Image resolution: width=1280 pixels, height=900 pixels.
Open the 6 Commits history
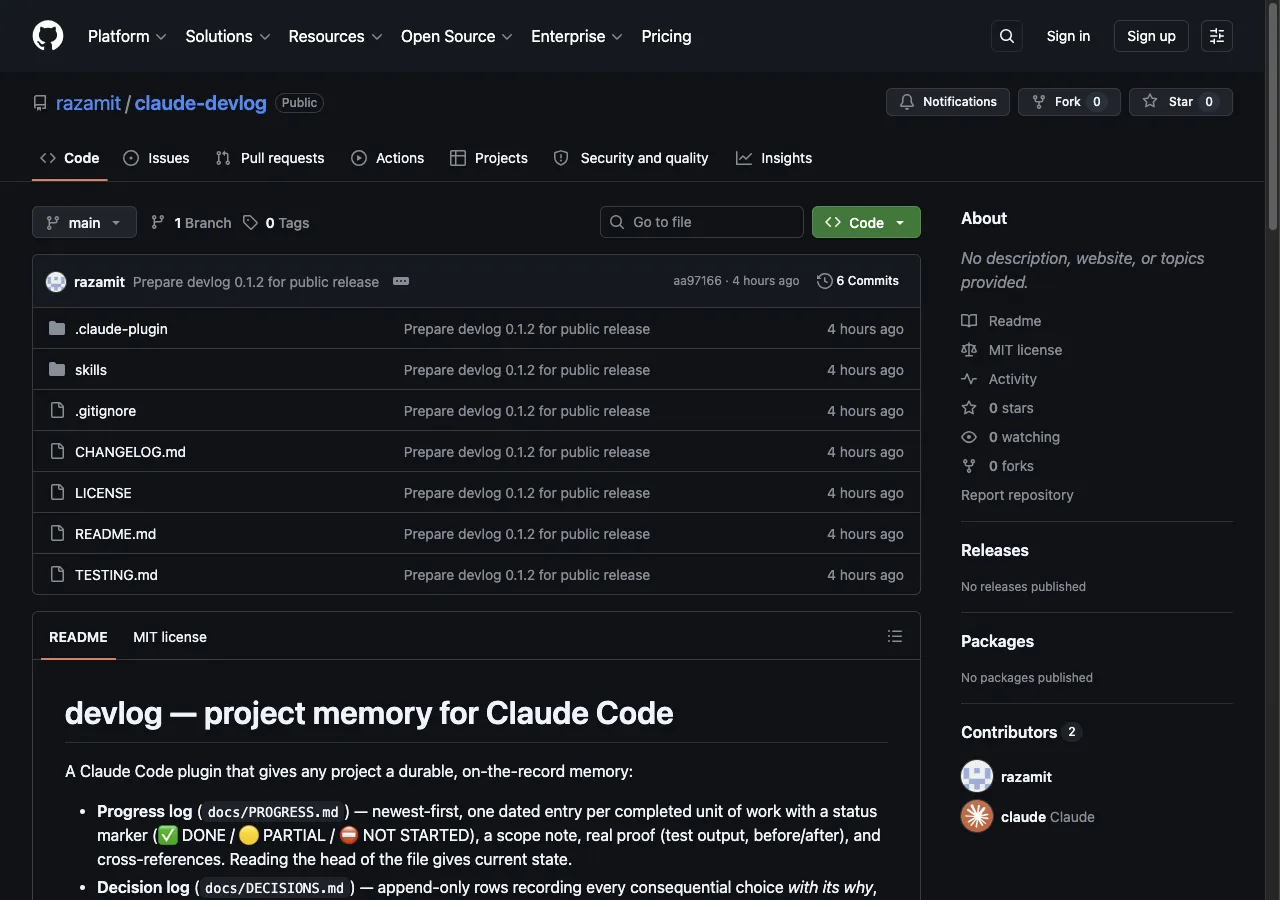(x=858, y=281)
